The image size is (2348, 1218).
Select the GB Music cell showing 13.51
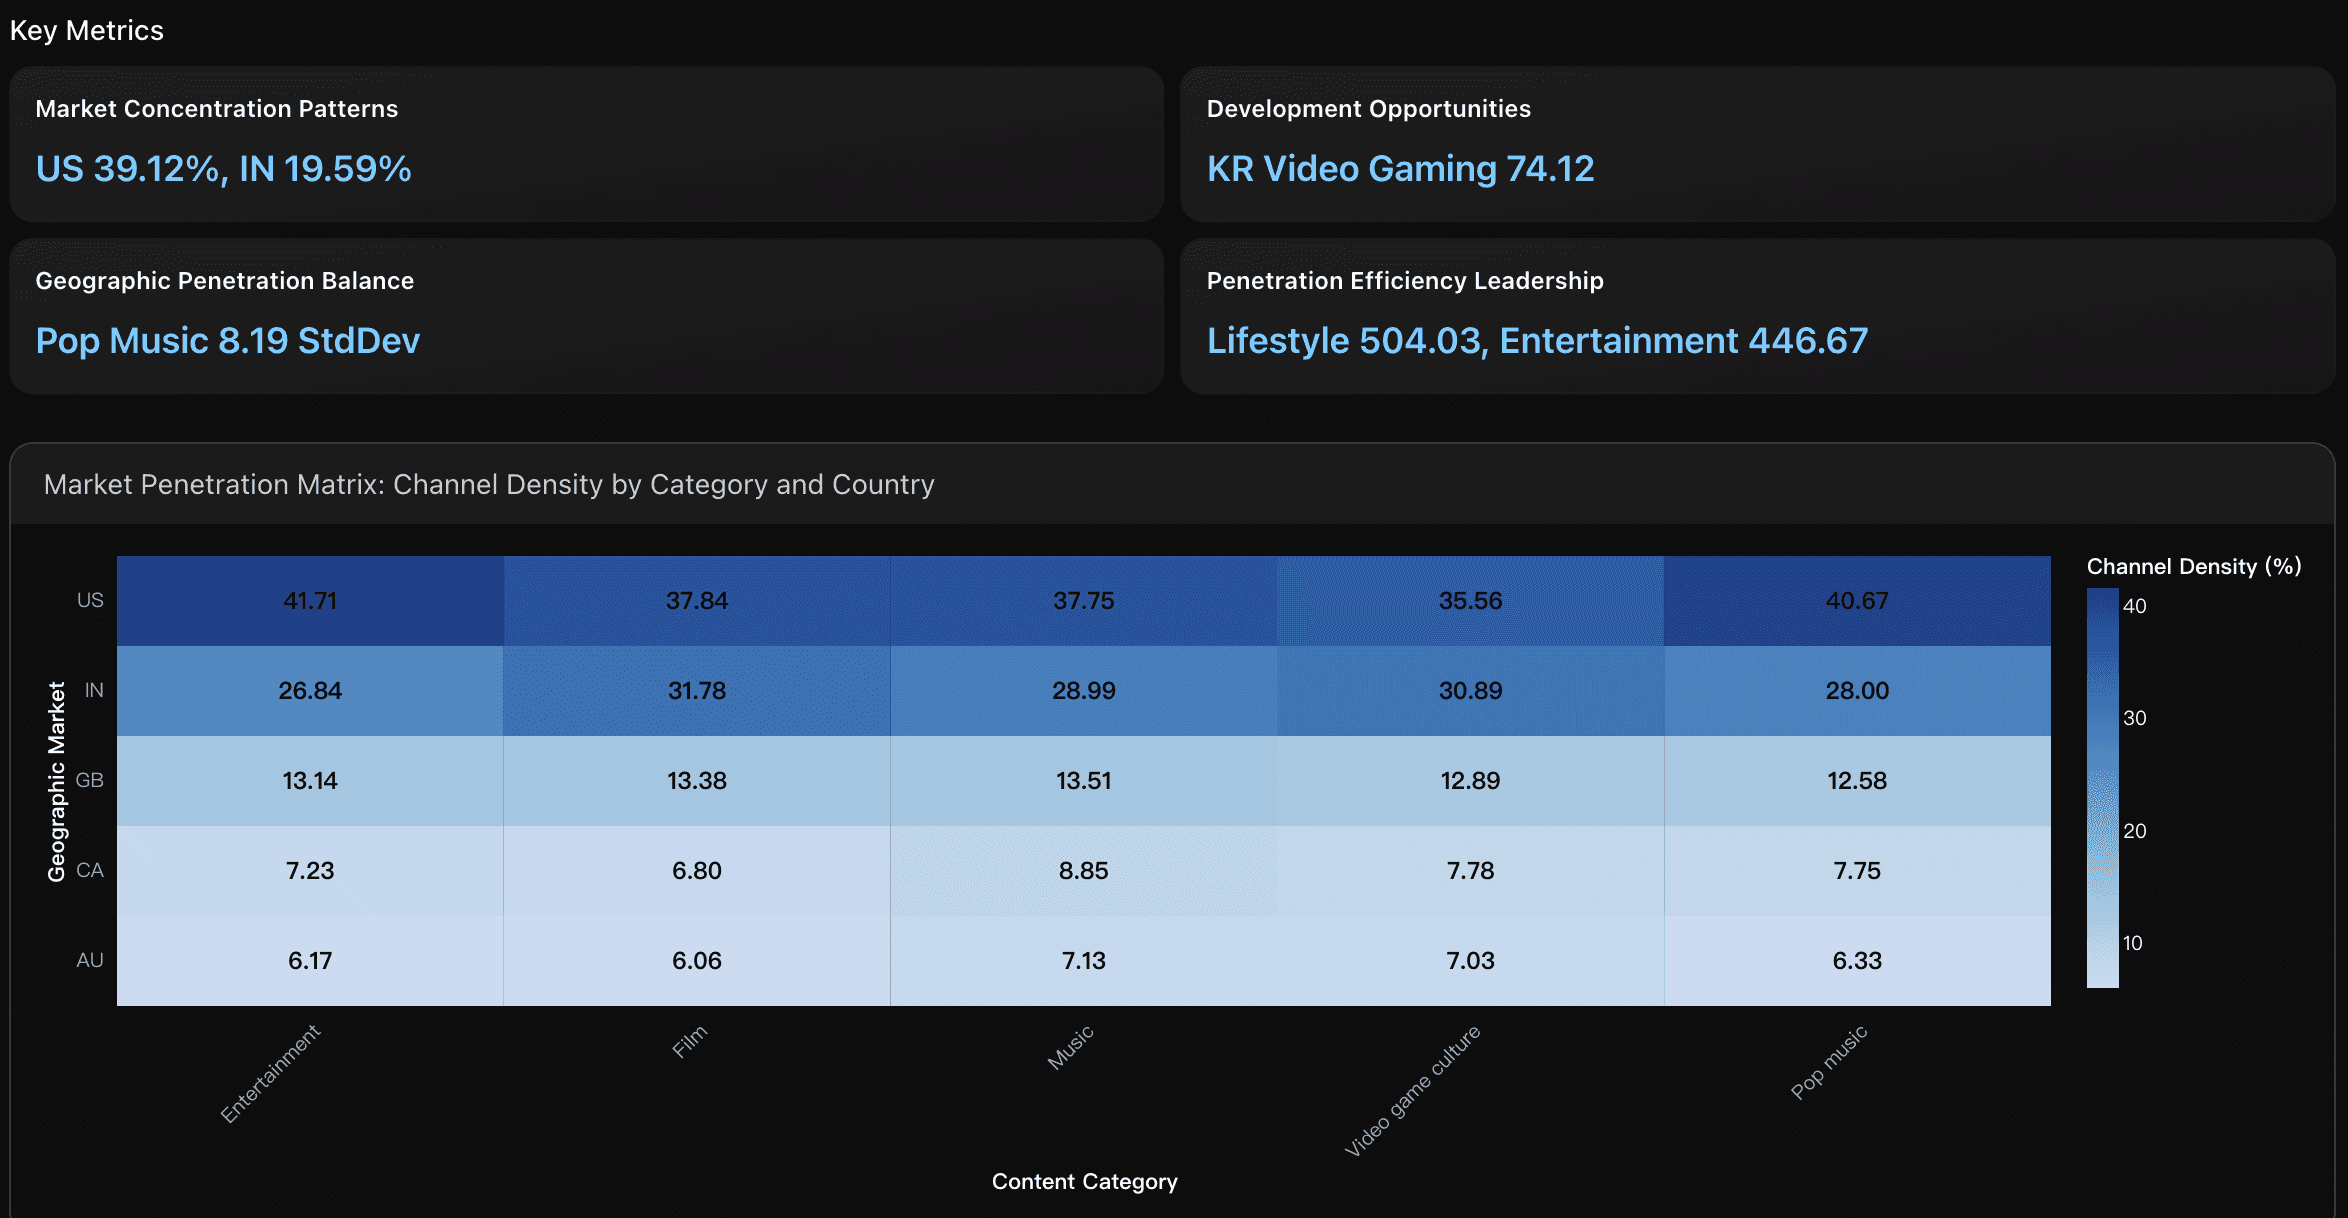click(x=1085, y=780)
